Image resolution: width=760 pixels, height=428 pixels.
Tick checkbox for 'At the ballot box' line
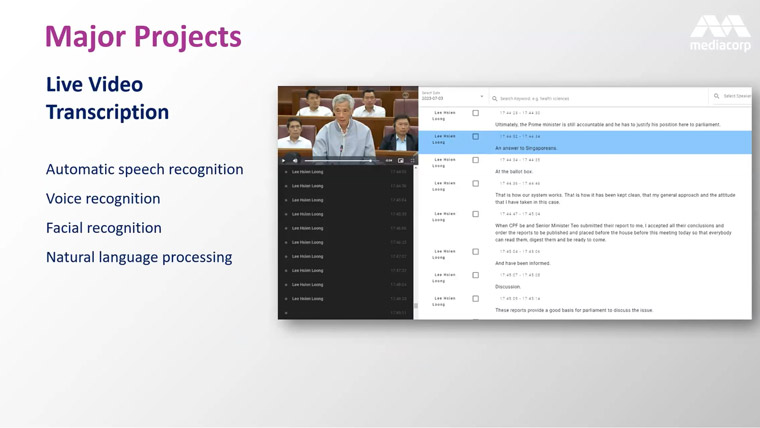[x=475, y=160]
